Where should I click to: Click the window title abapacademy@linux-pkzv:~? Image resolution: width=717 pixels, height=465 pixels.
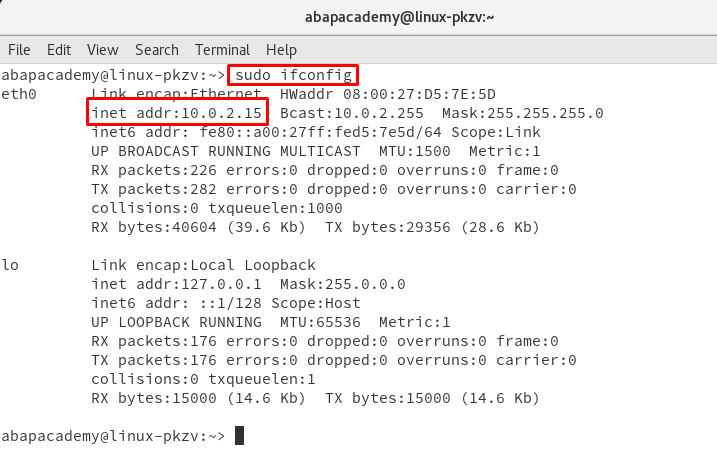tap(400, 17)
